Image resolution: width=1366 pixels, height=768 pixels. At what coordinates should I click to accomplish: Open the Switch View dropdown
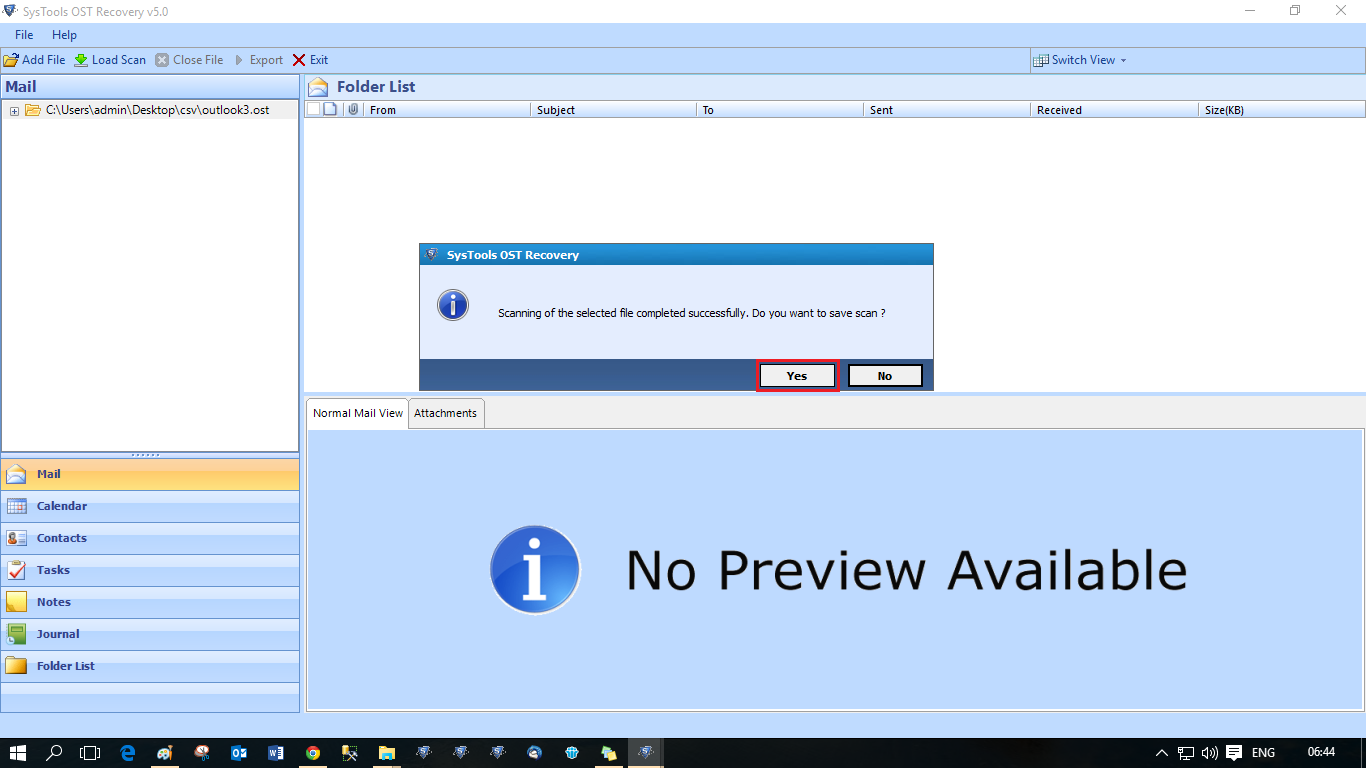1080,60
